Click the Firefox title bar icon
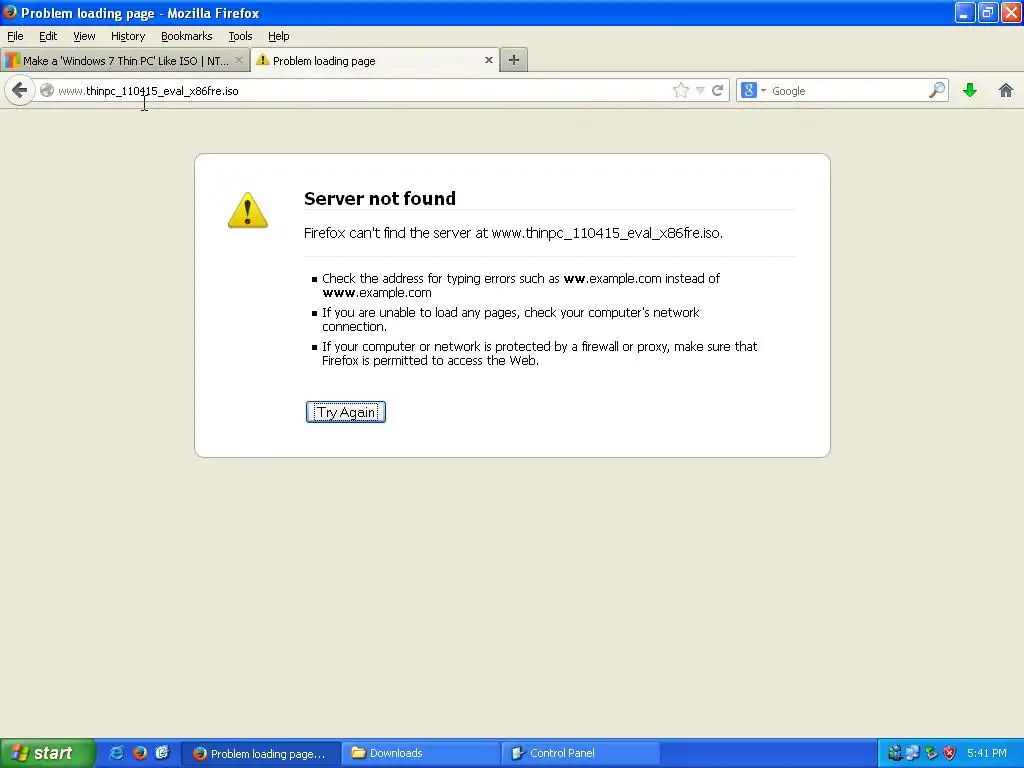 (x=9, y=12)
